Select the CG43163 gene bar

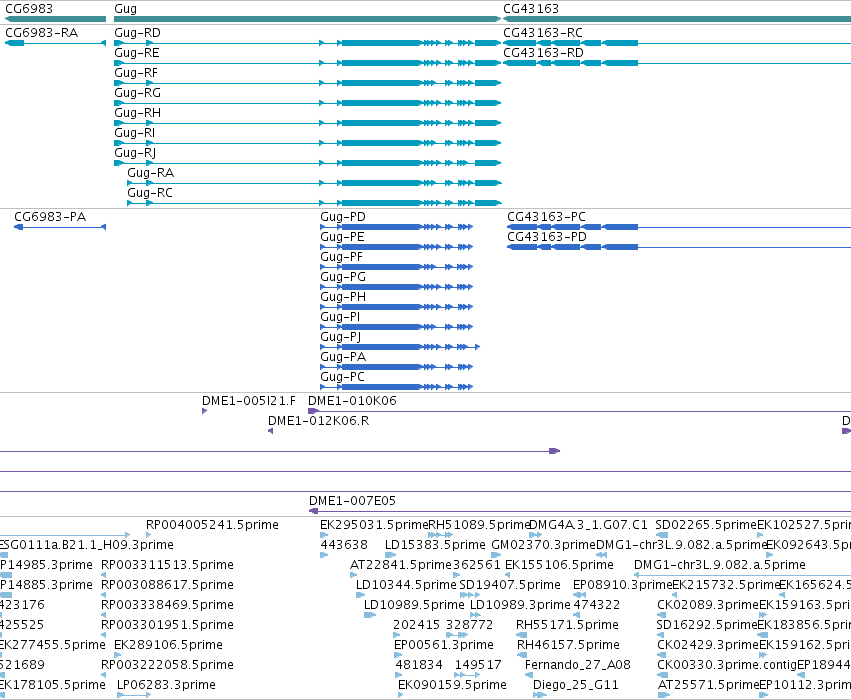pyautogui.click(x=677, y=19)
